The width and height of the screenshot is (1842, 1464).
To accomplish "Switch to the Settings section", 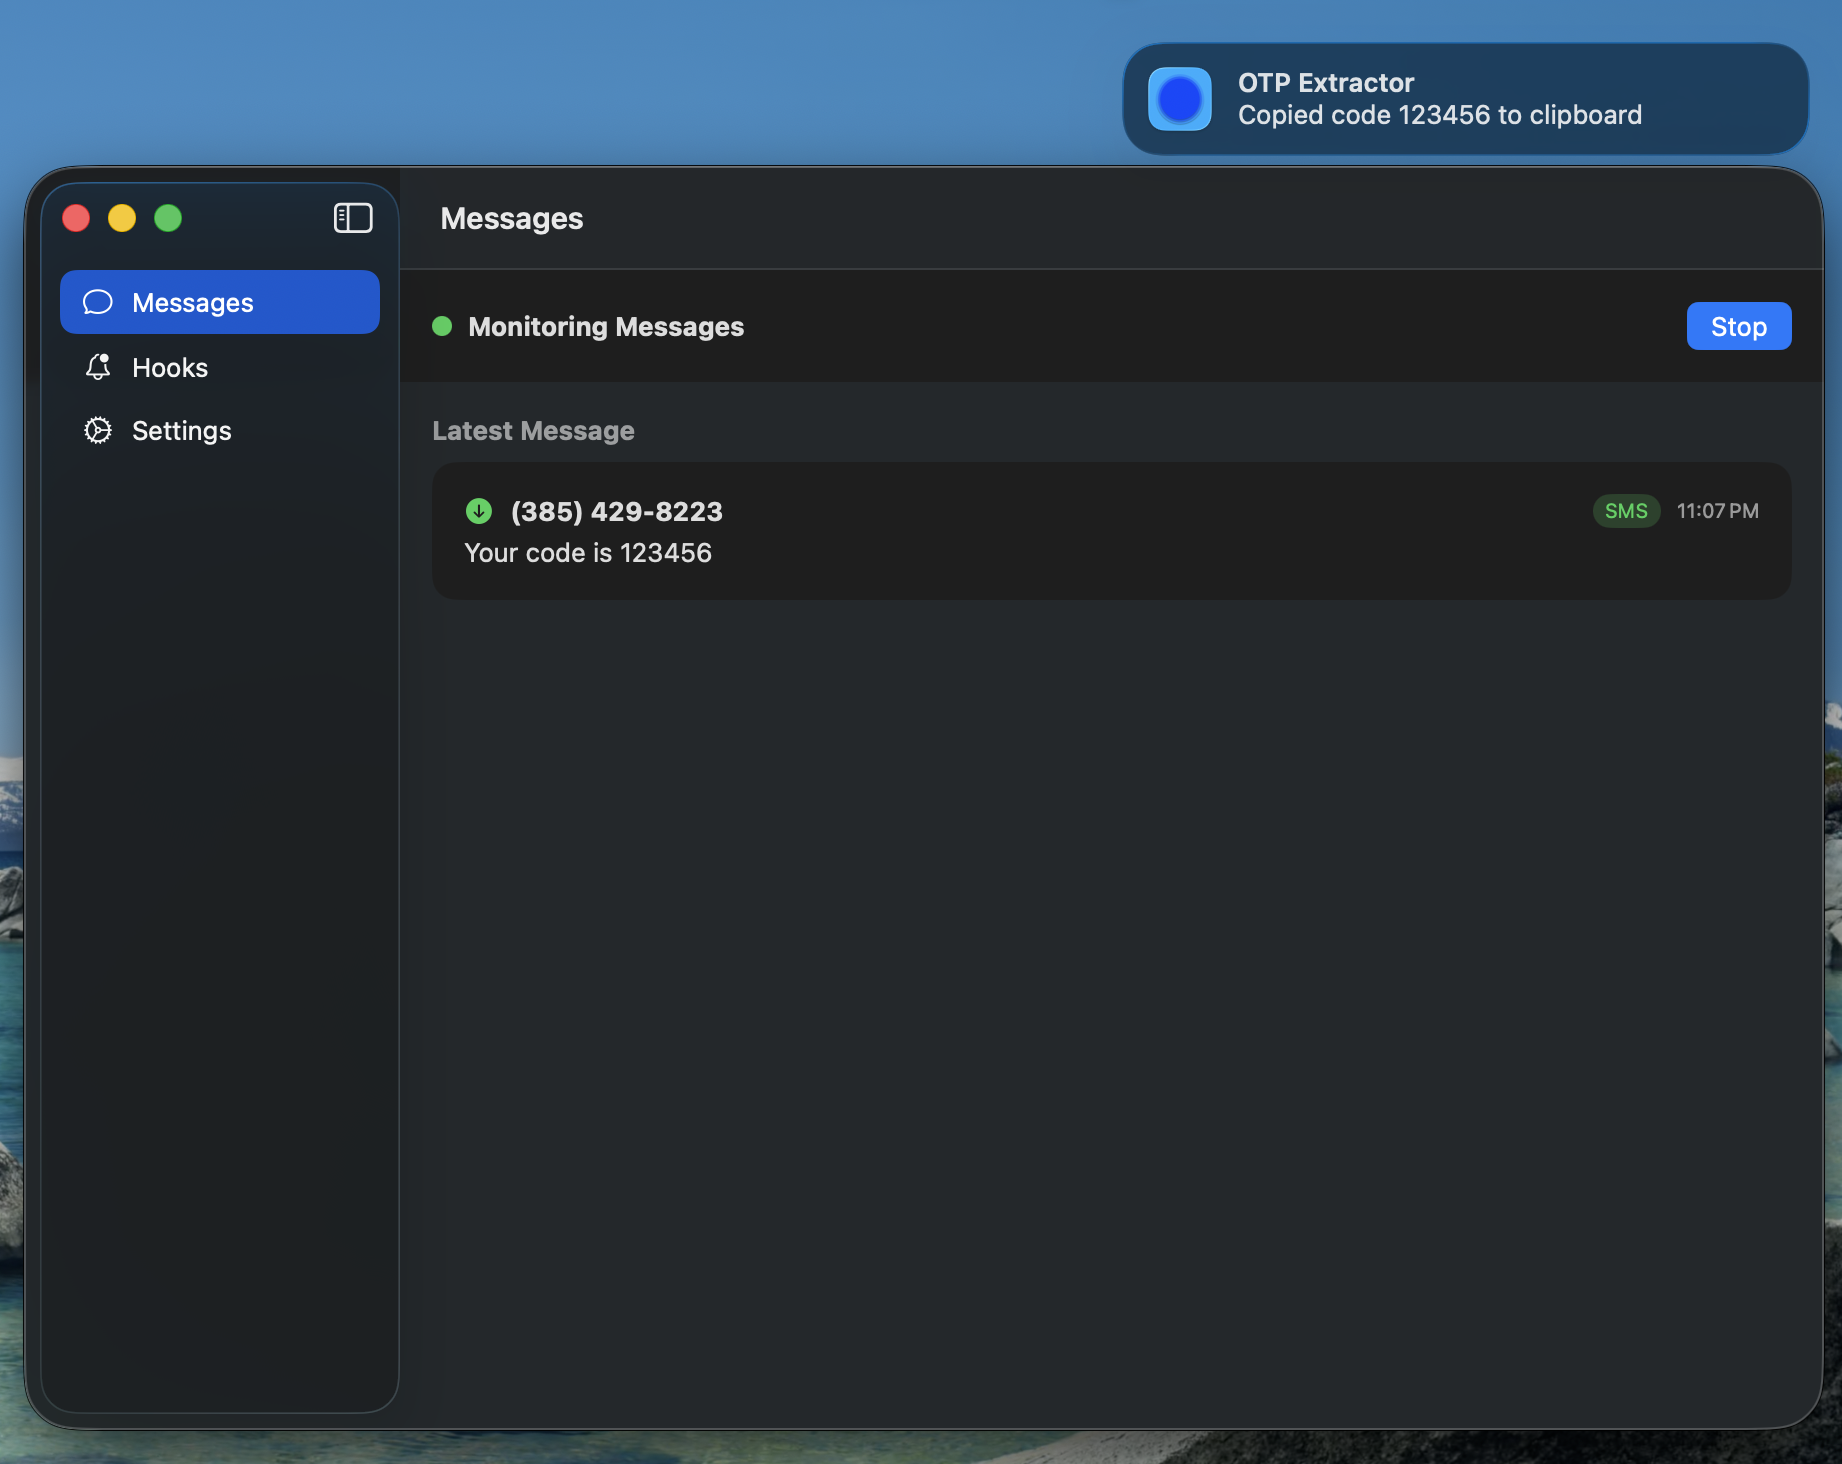I will [182, 430].
